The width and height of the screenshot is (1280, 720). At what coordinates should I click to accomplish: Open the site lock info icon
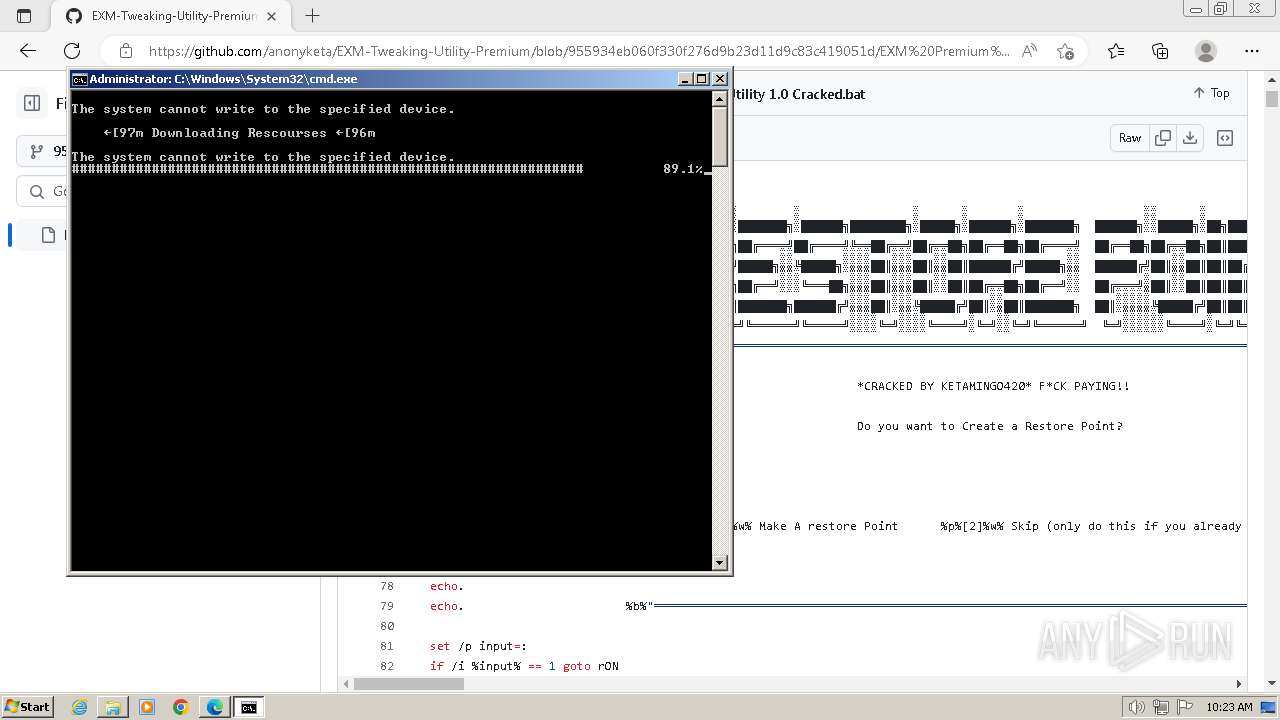[x=126, y=51]
